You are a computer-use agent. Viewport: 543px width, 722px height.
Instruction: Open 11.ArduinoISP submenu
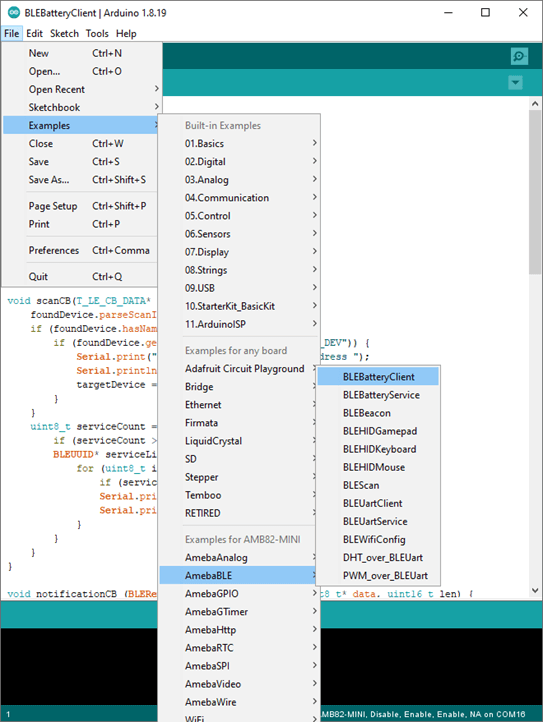tap(239, 324)
